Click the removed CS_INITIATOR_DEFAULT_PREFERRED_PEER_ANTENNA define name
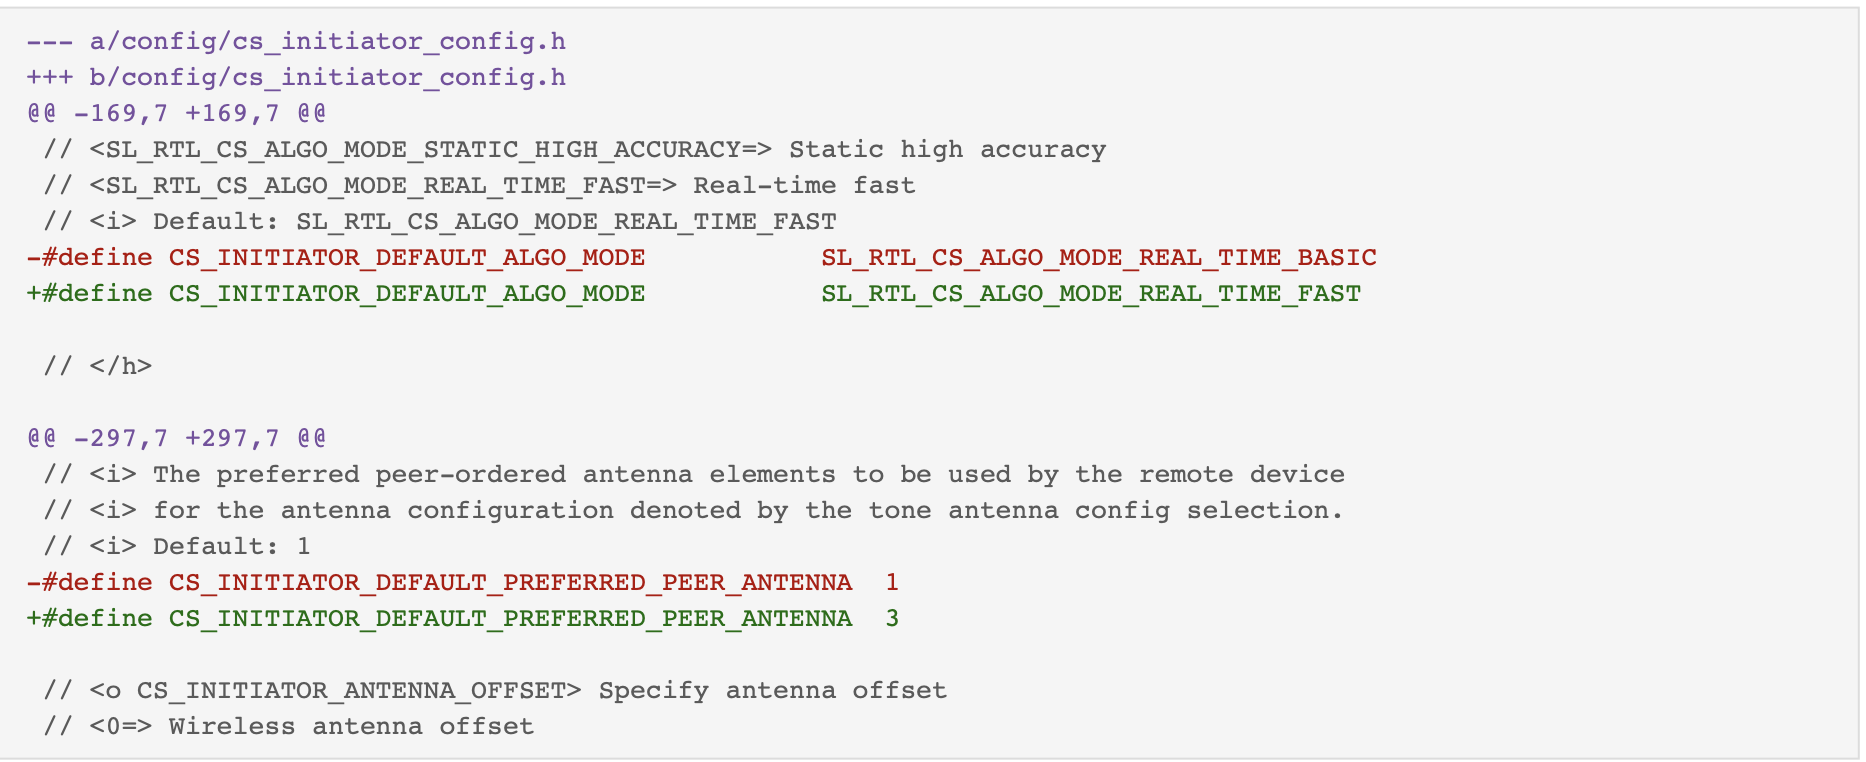 (510, 582)
